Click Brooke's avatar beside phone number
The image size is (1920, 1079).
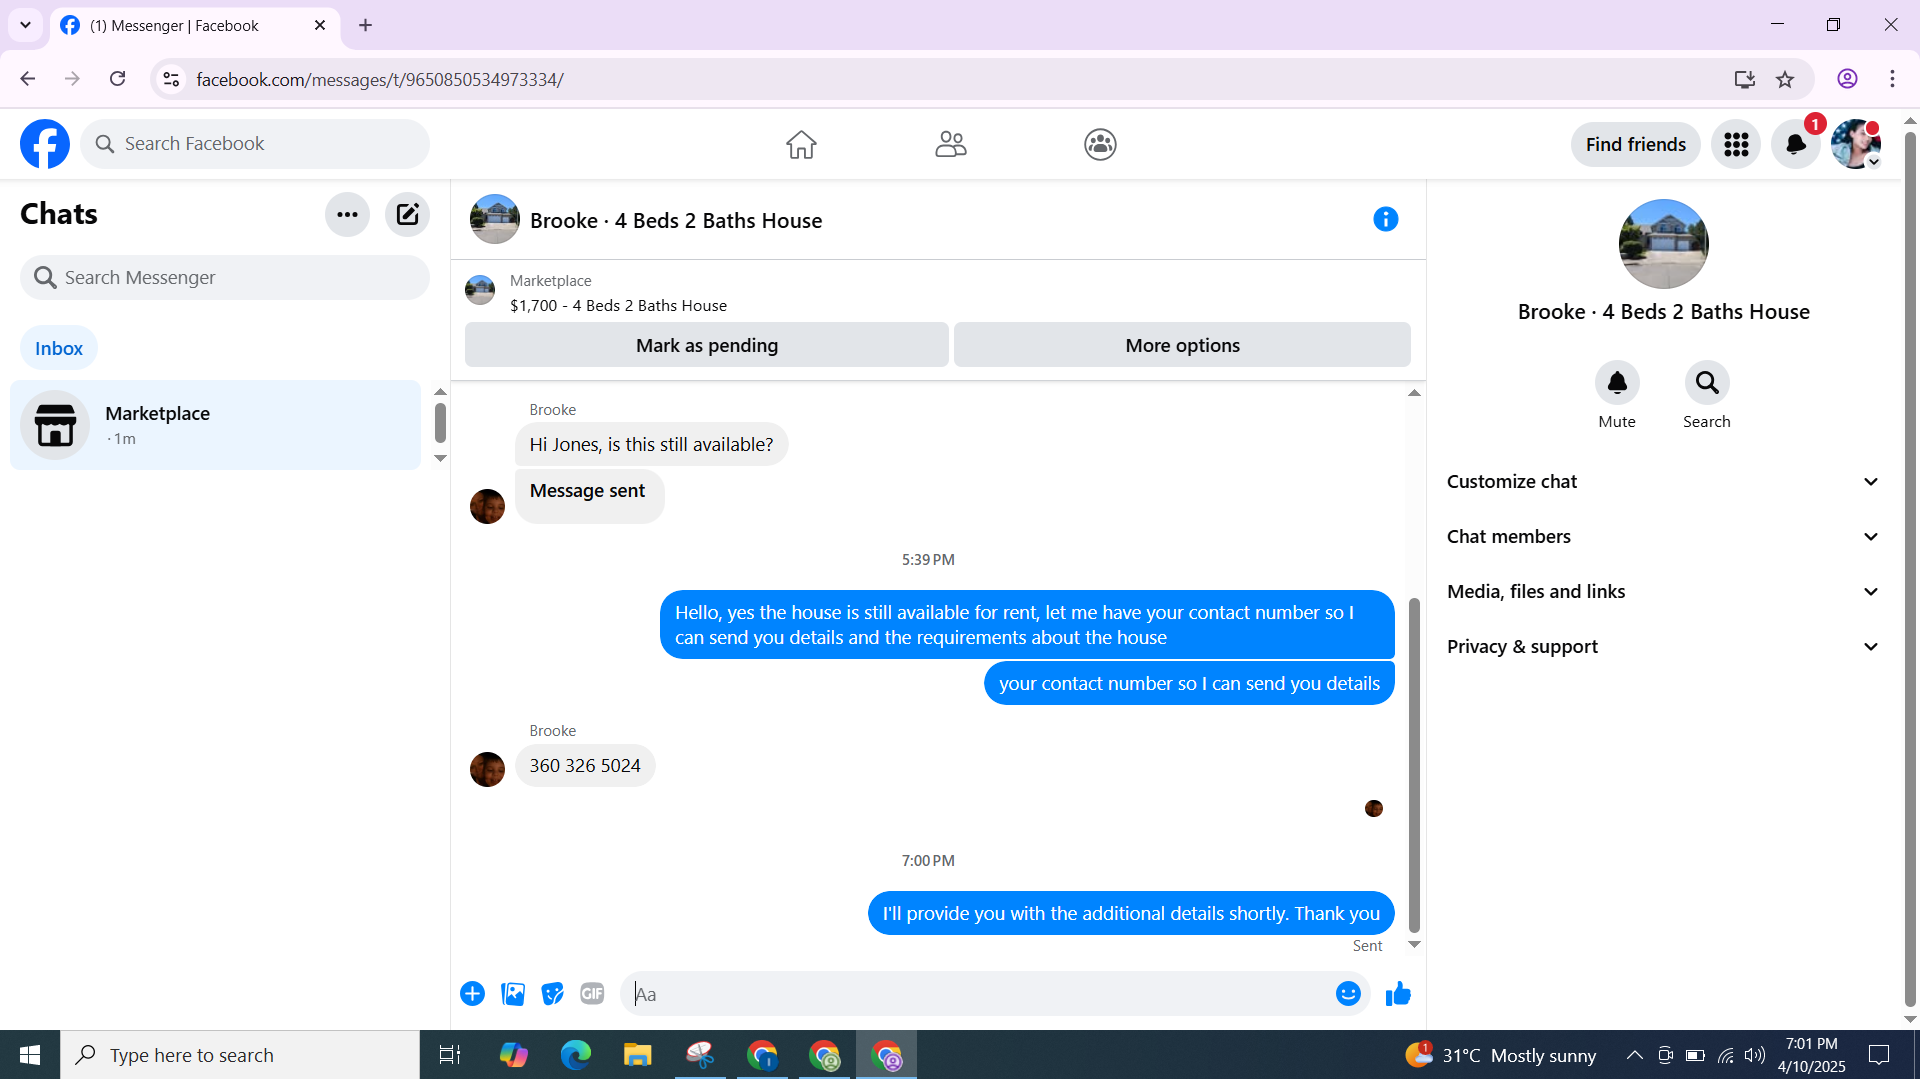[487, 769]
